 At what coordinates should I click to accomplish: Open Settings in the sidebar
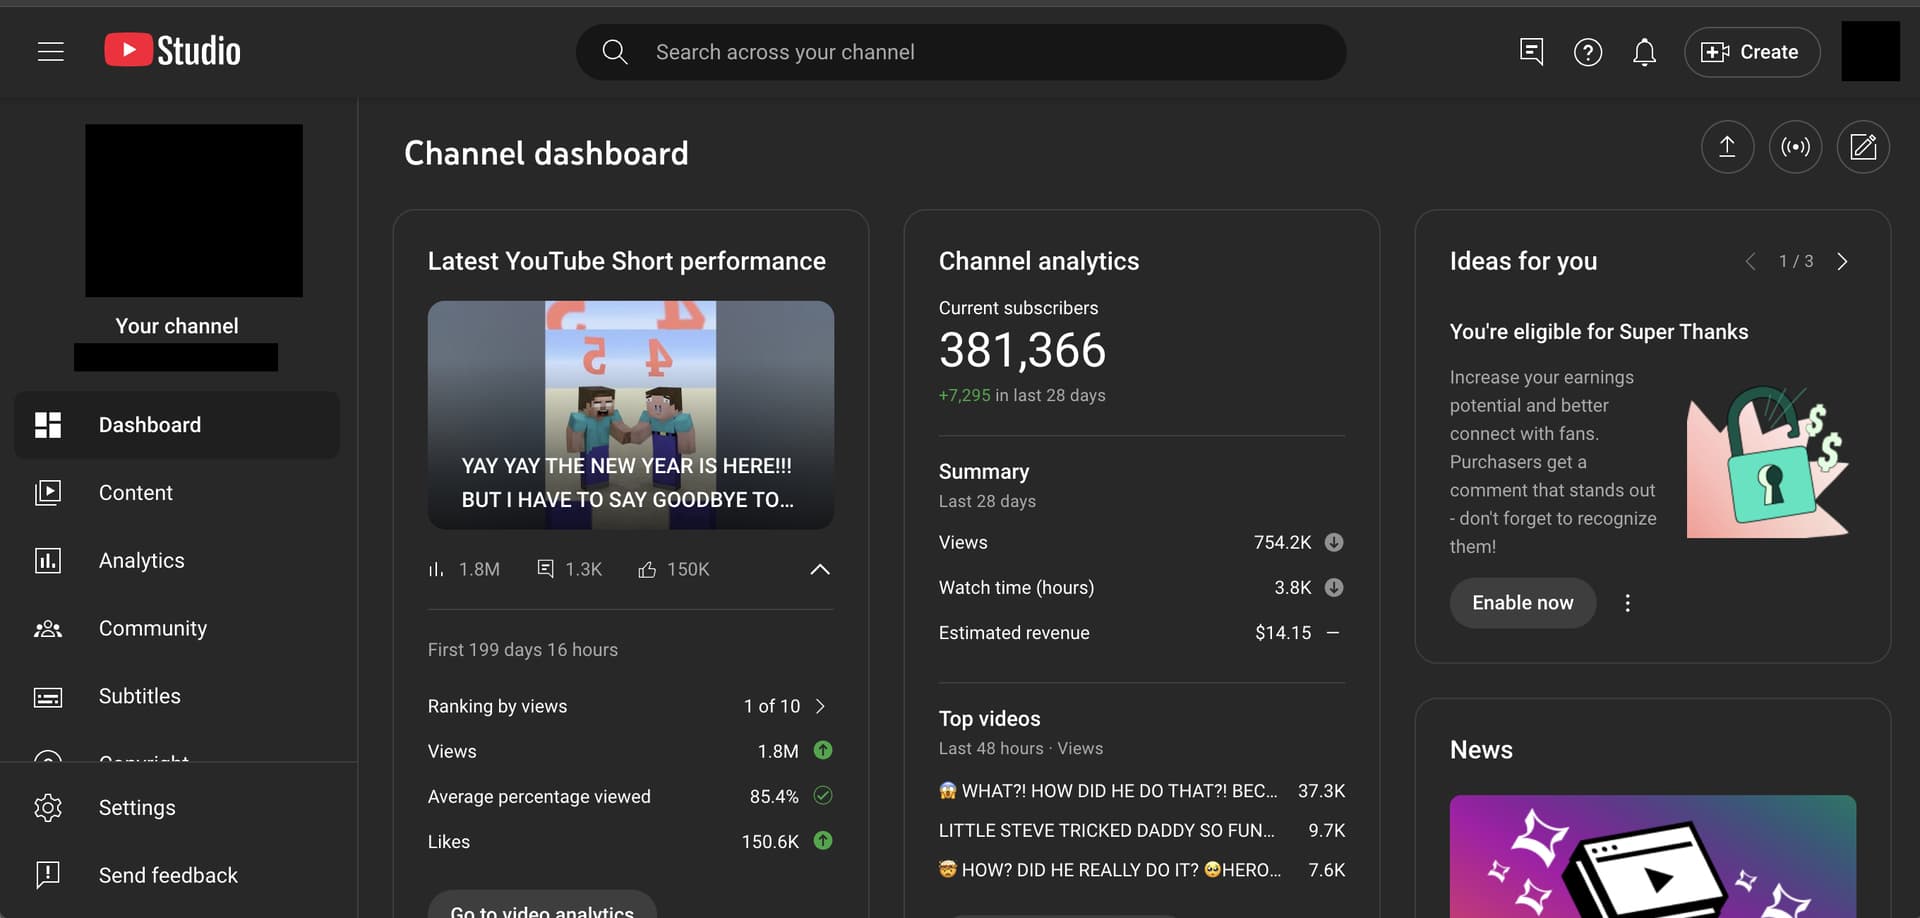[x=177, y=808]
